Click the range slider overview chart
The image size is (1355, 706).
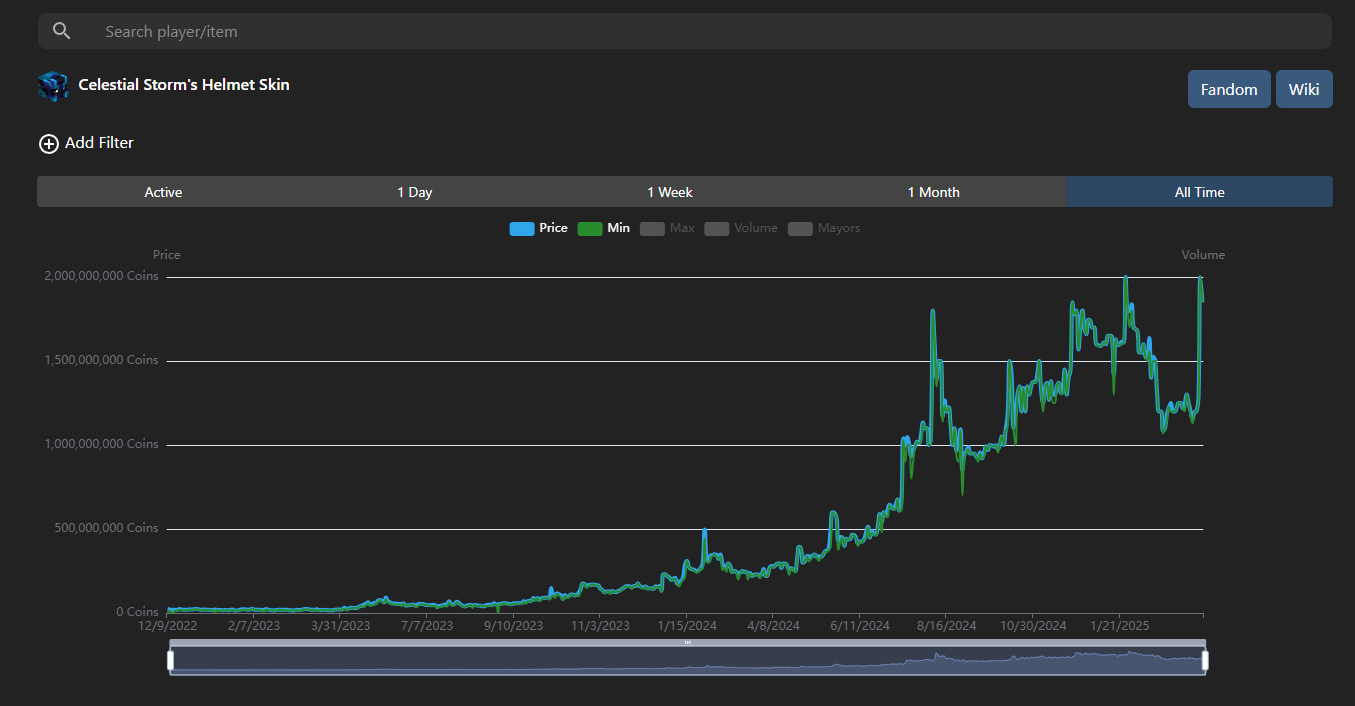(x=688, y=660)
